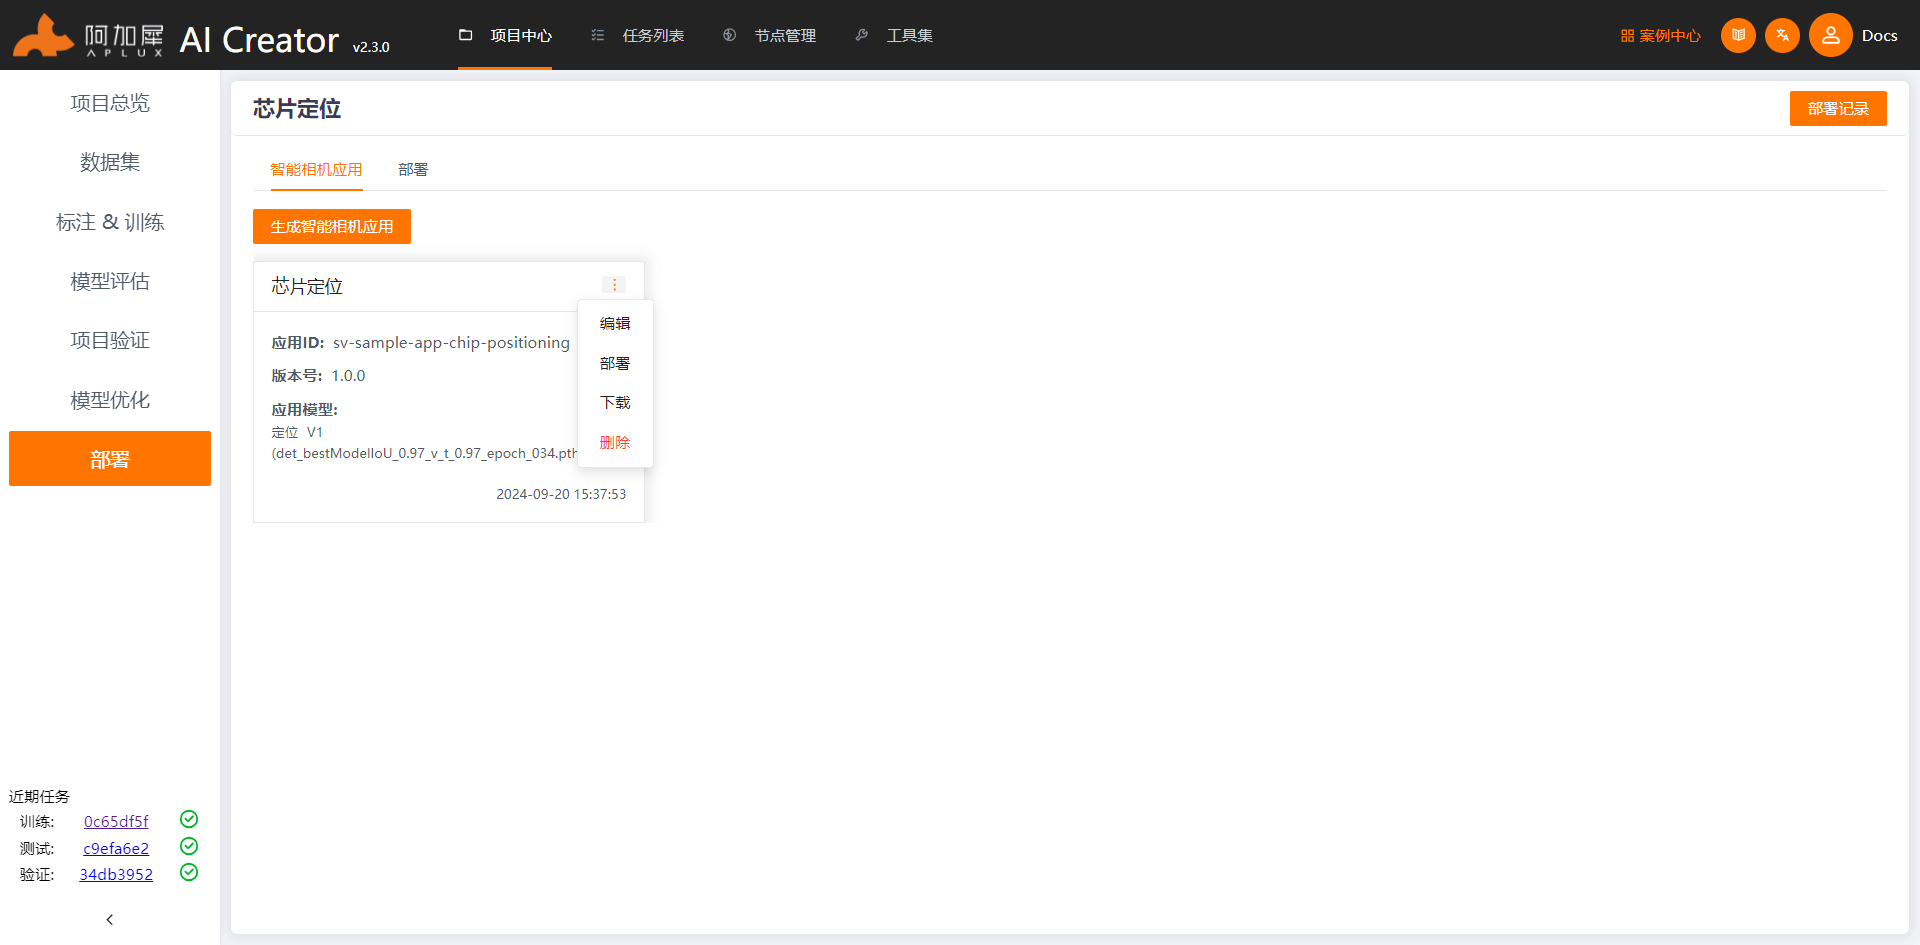Open test task link c9efa6e2
The height and width of the screenshot is (945, 1920).
click(116, 848)
